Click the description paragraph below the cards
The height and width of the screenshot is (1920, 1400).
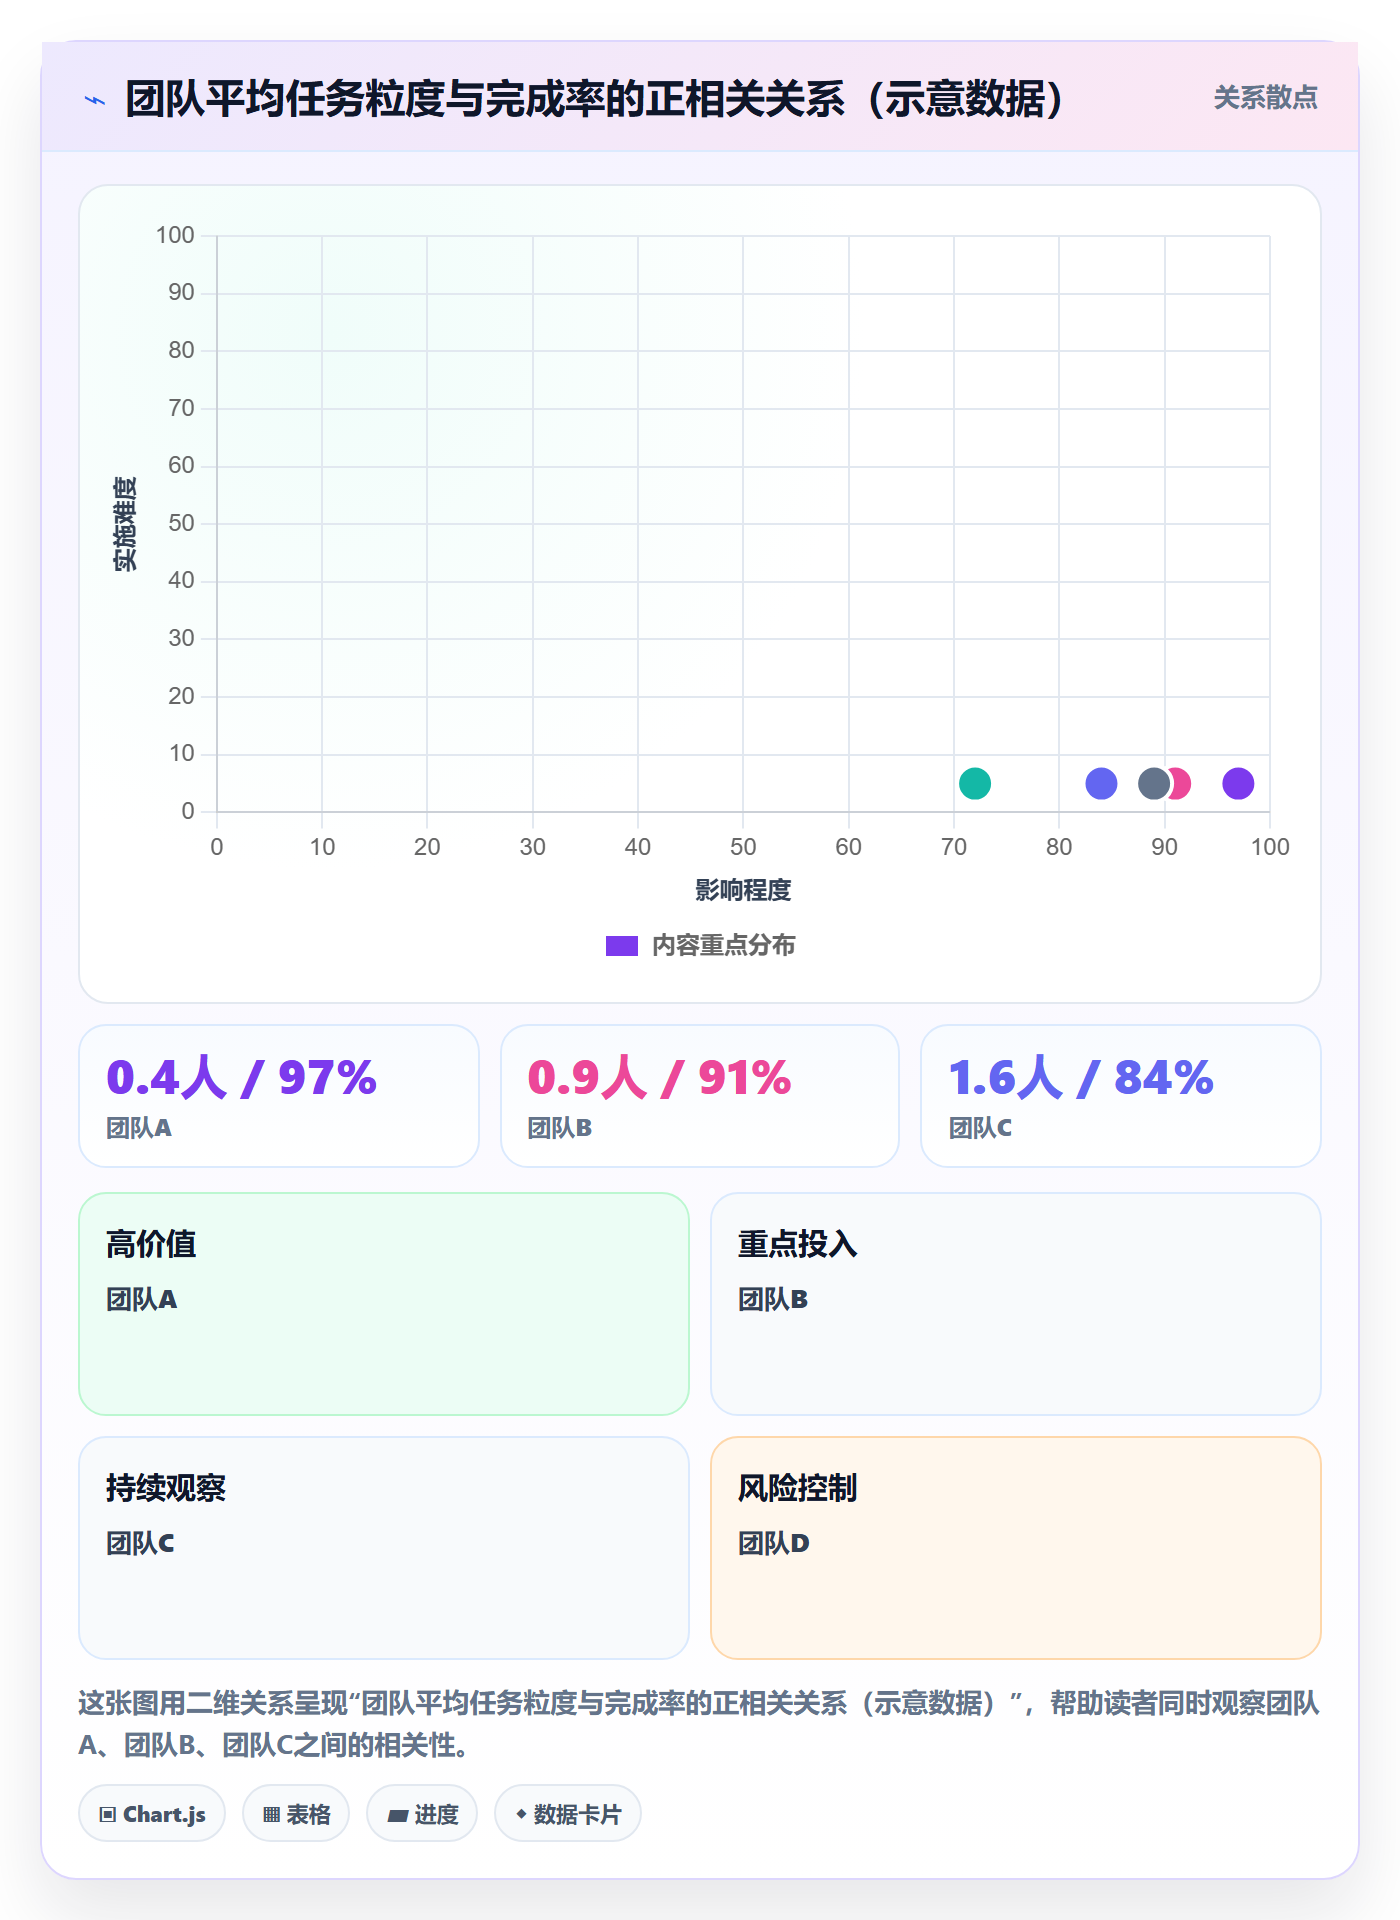coord(700,1724)
